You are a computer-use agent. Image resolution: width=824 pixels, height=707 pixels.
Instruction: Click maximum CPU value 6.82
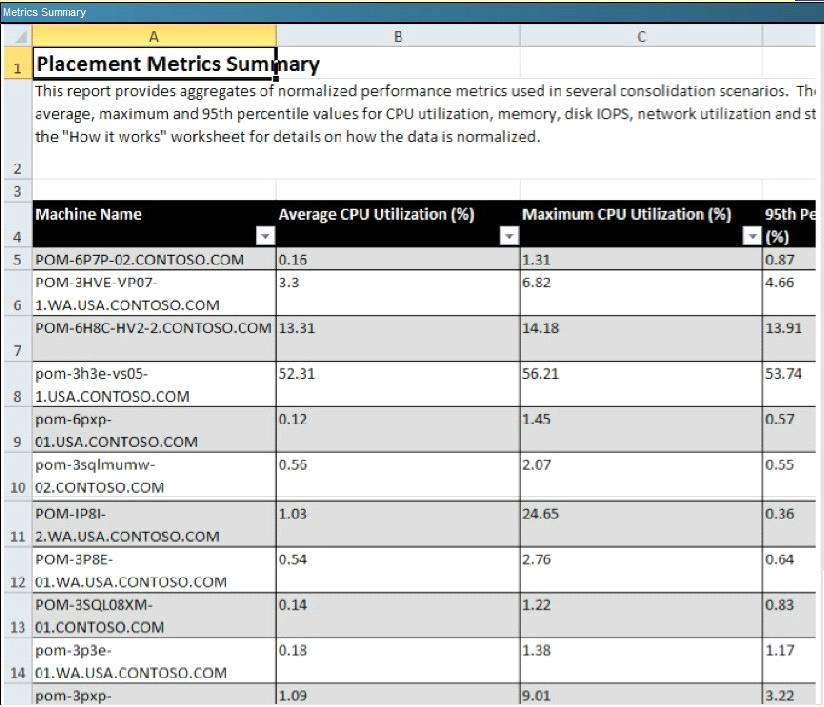[x=536, y=282]
